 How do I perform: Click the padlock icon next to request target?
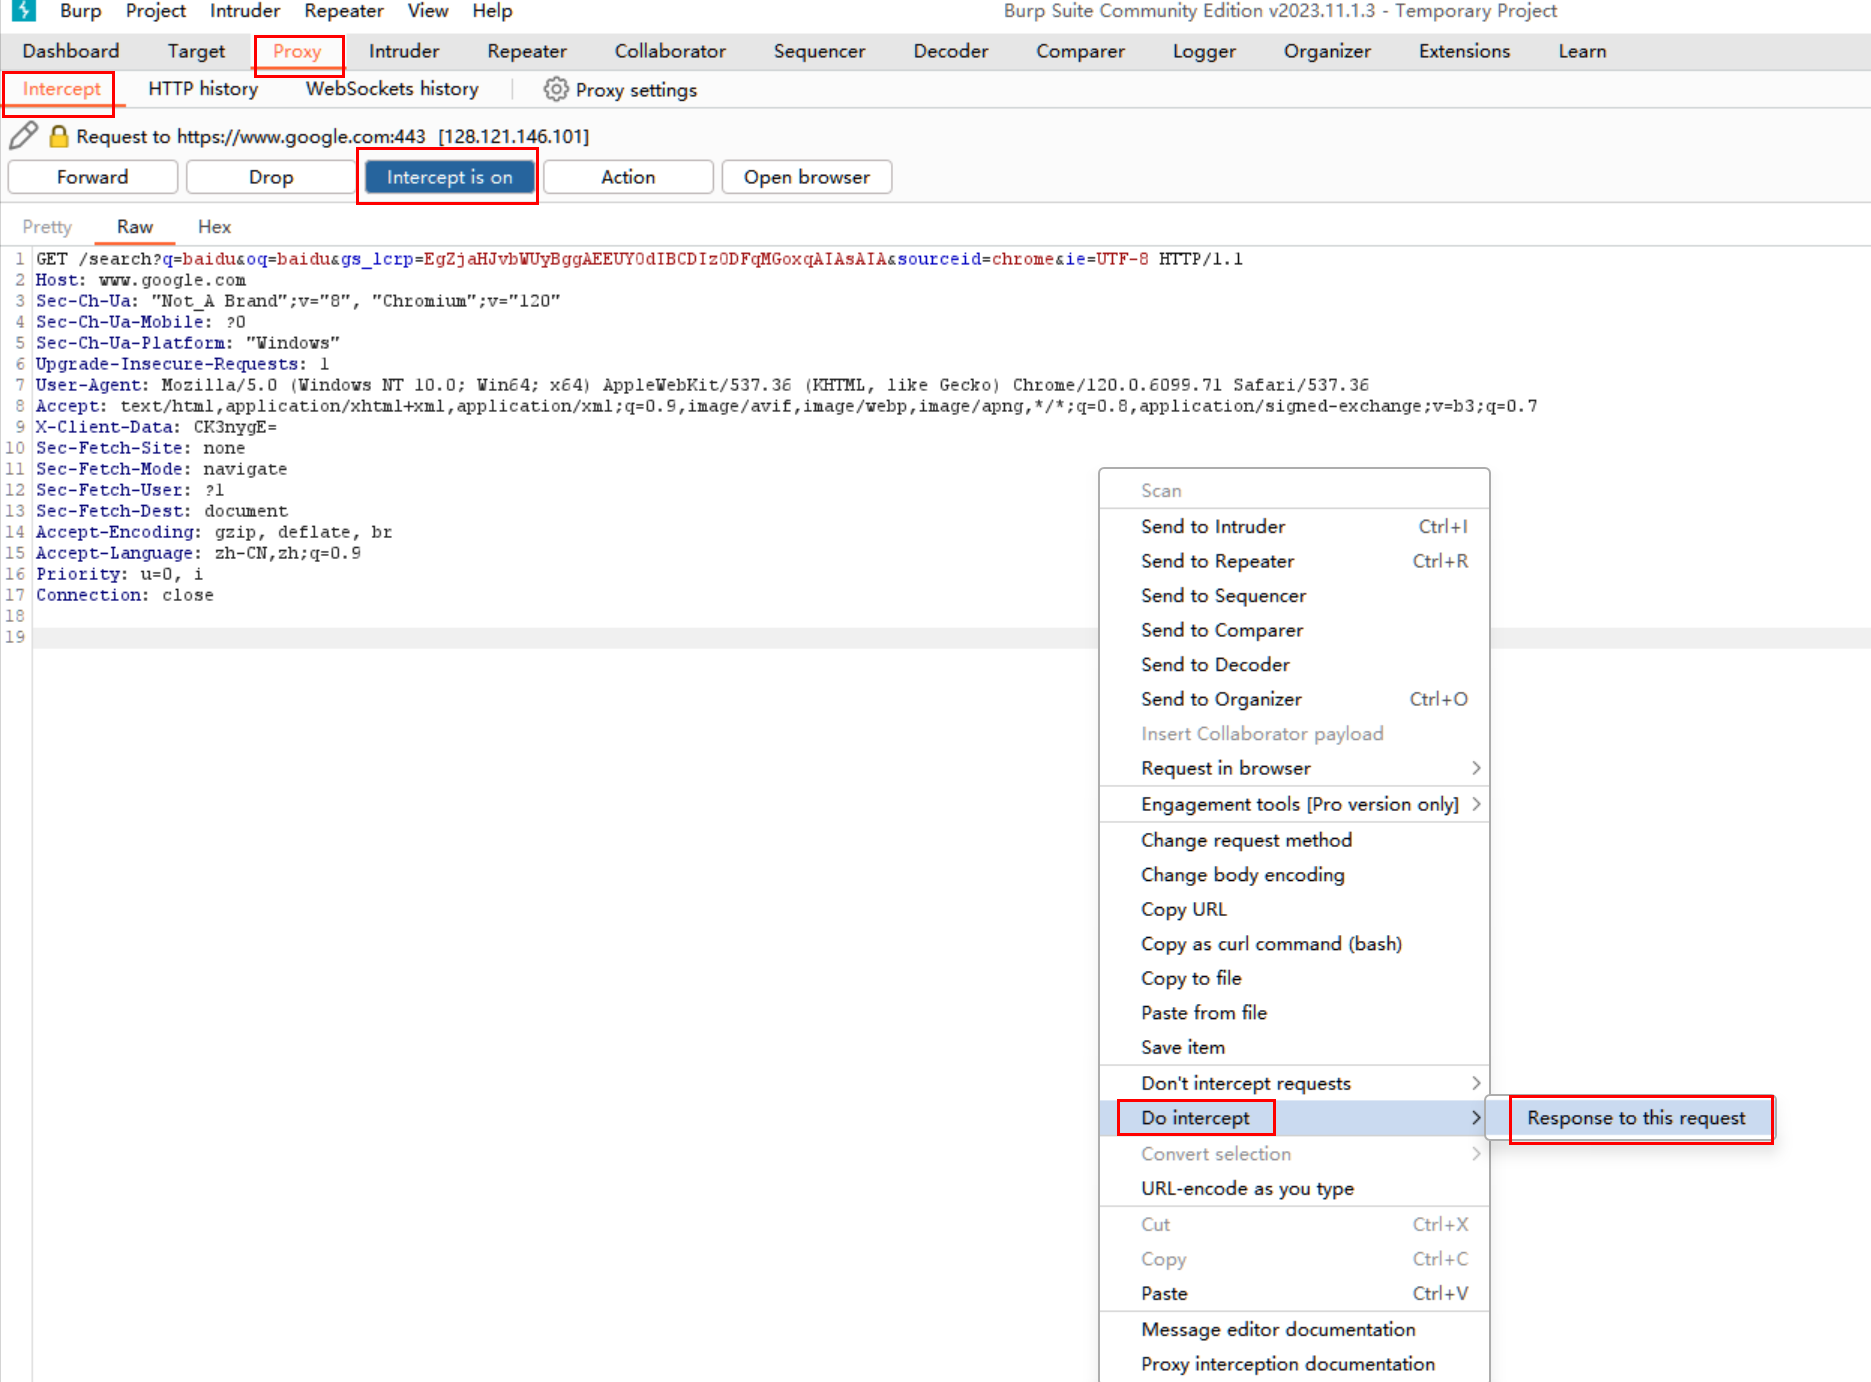tap(59, 136)
